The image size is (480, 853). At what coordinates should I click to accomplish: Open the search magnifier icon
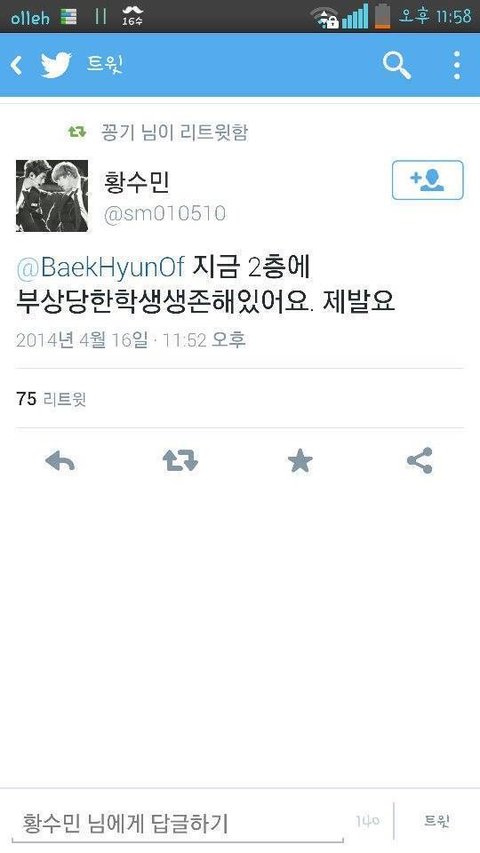click(397, 65)
